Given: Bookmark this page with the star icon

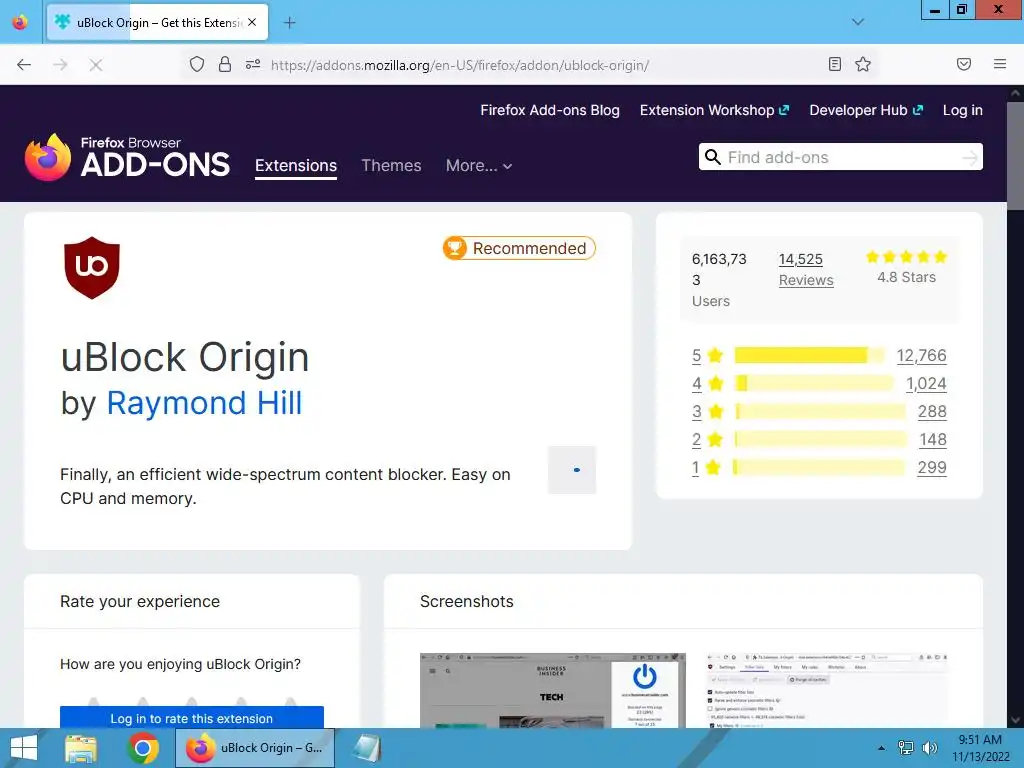Looking at the screenshot, I should pyautogui.click(x=863, y=64).
